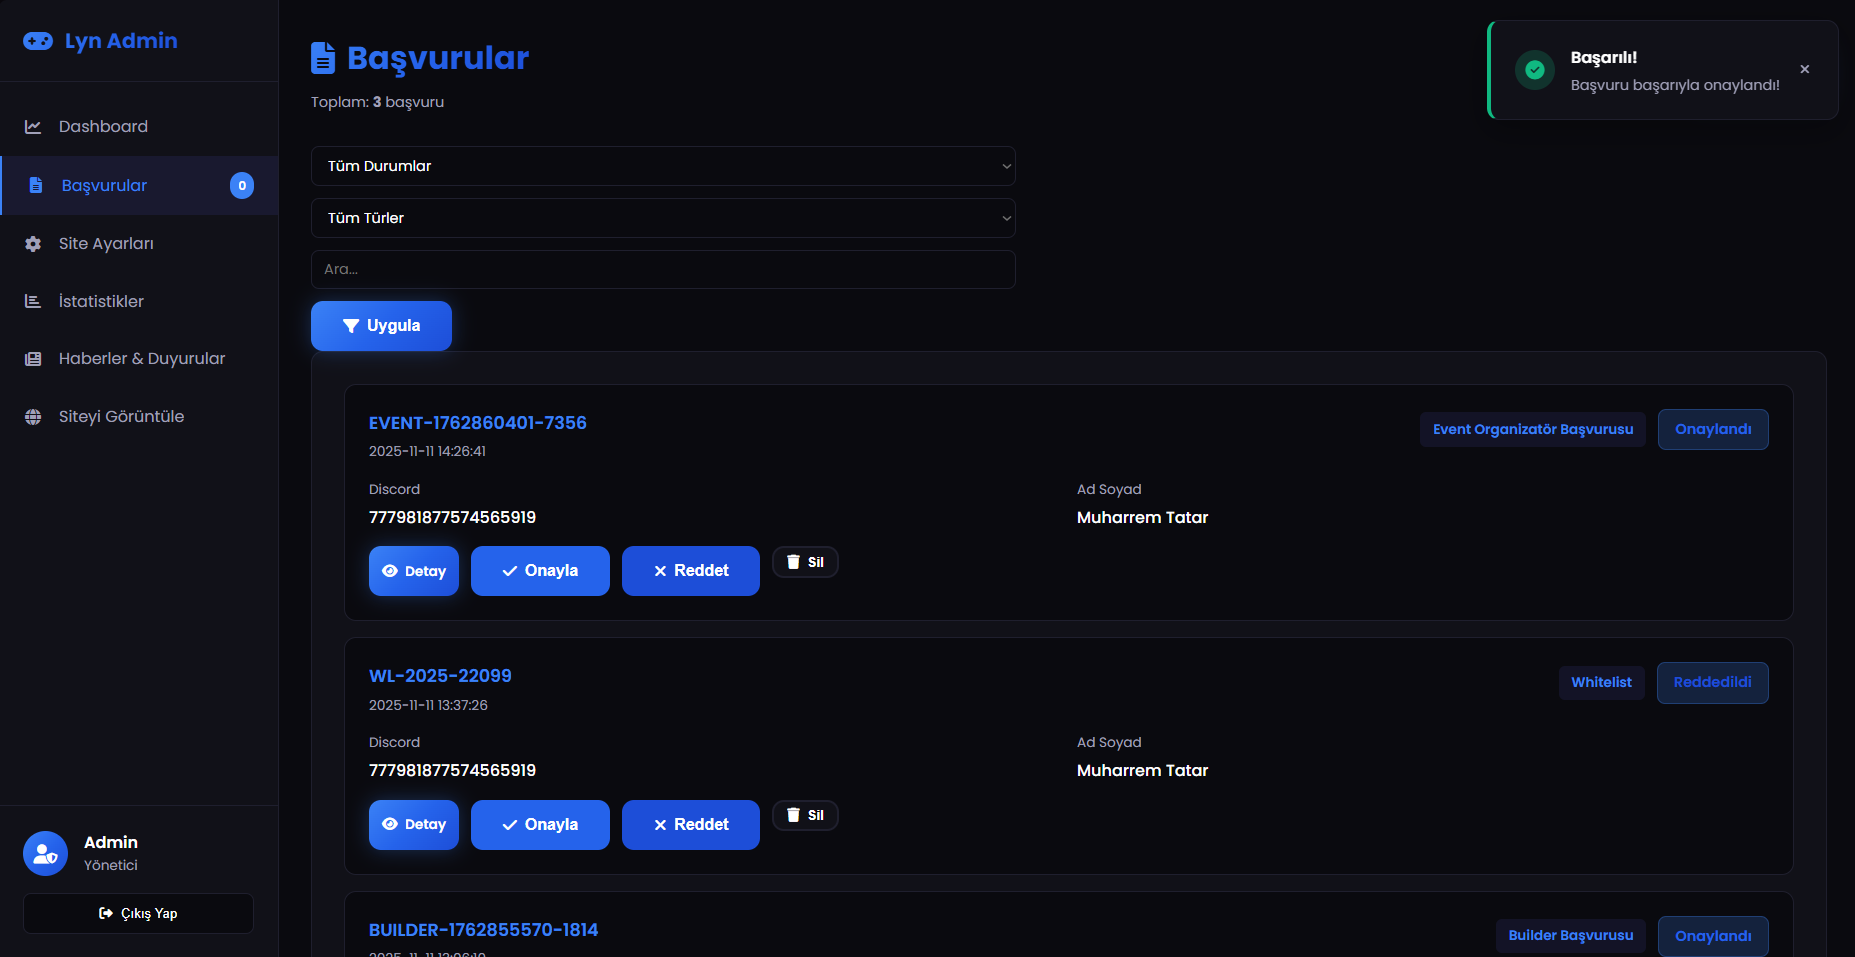This screenshot has height=957, width=1855.
Task: Click the Admin user avatar icon
Action: pyautogui.click(x=45, y=853)
